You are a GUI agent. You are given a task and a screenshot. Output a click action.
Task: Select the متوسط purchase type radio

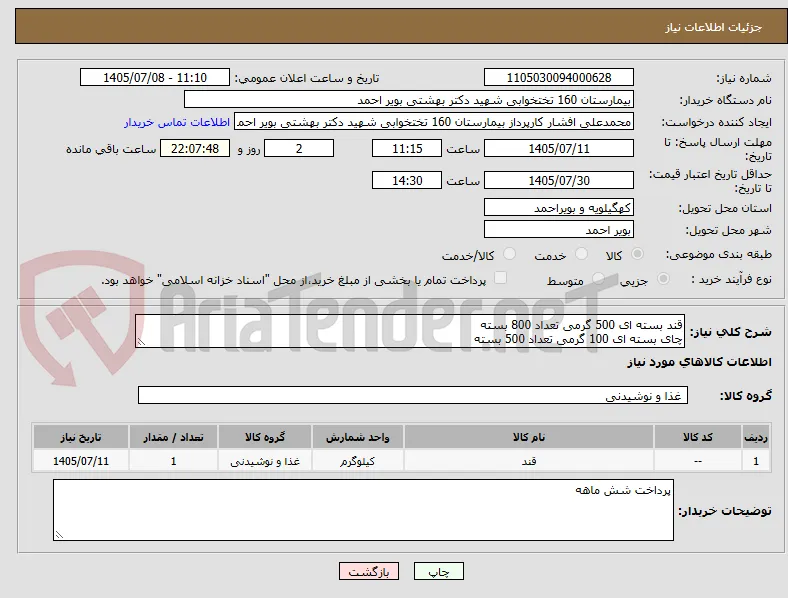click(x=598, y=278)
